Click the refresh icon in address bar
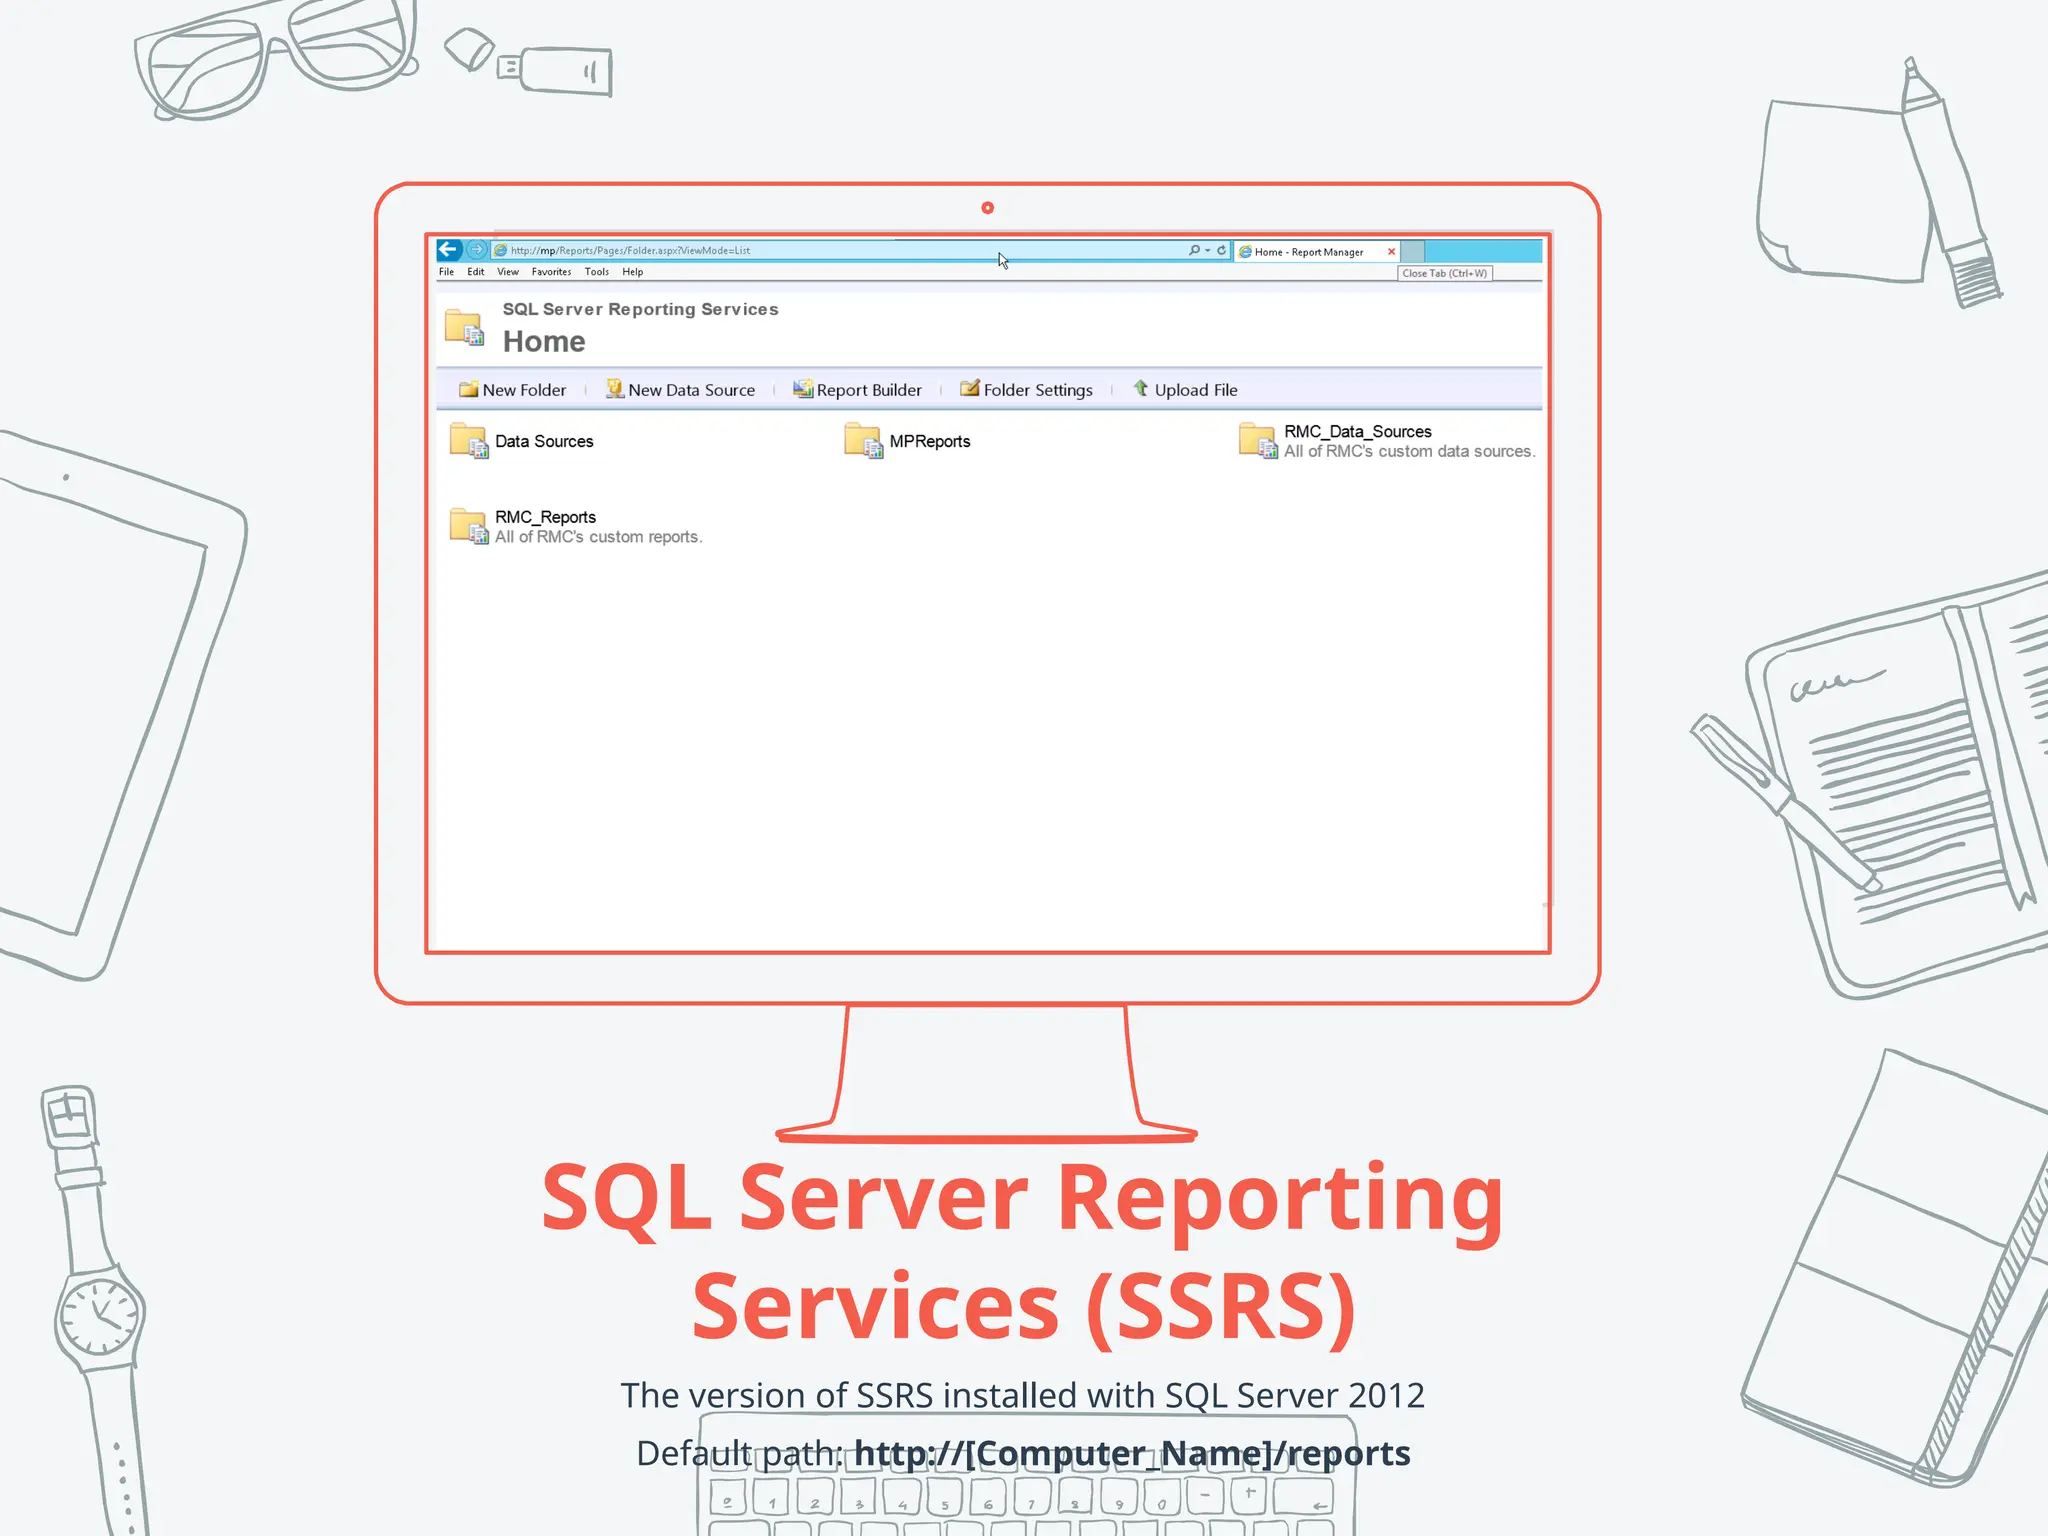This screenshot has width=2048, height=1536. pos(1221,250)
